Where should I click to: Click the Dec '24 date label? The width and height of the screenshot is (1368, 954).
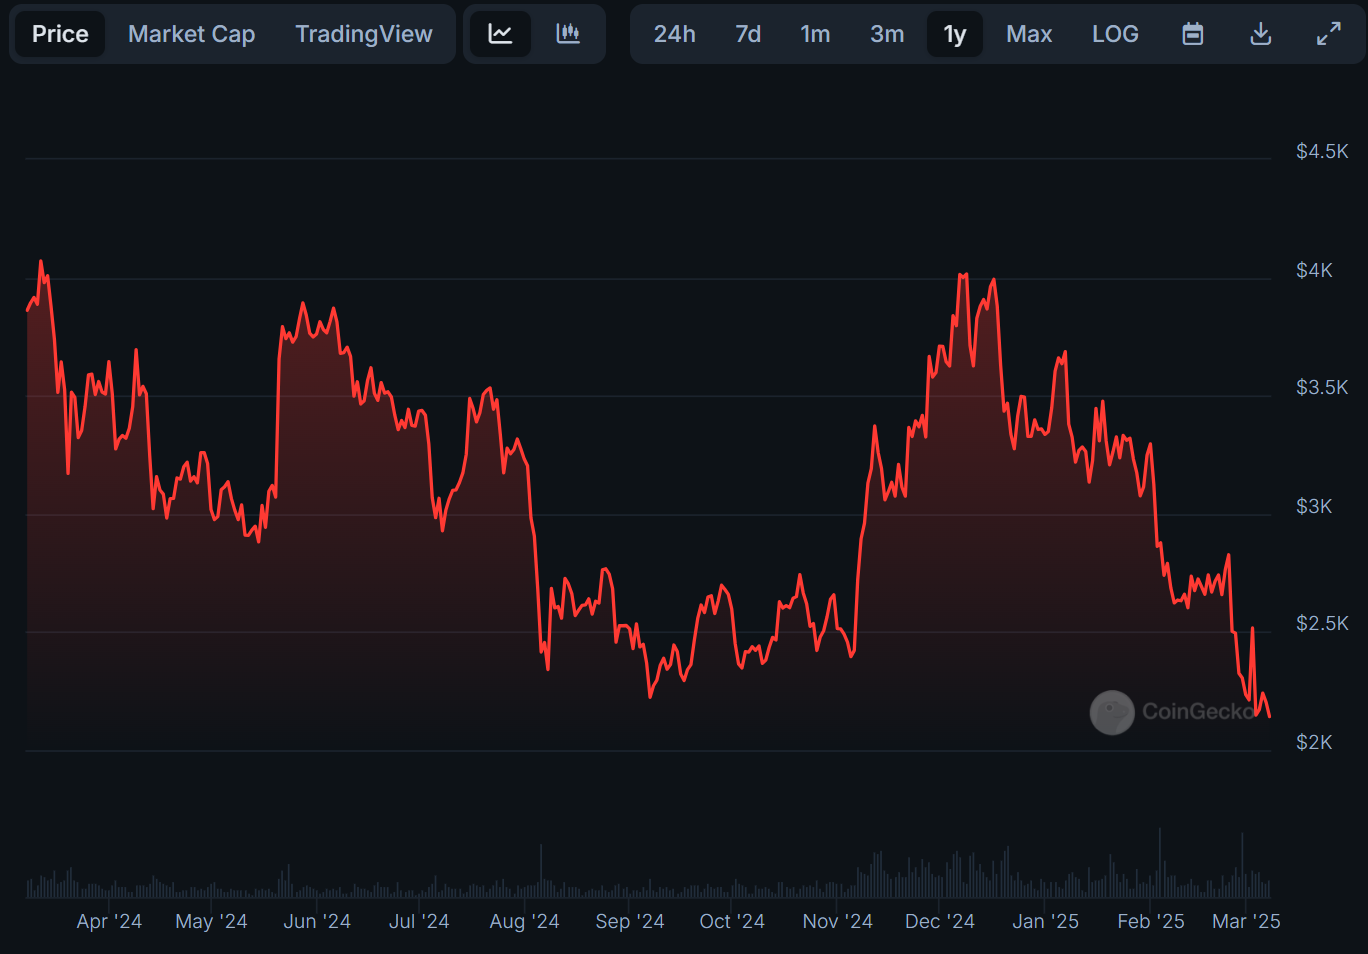point(940,922)
